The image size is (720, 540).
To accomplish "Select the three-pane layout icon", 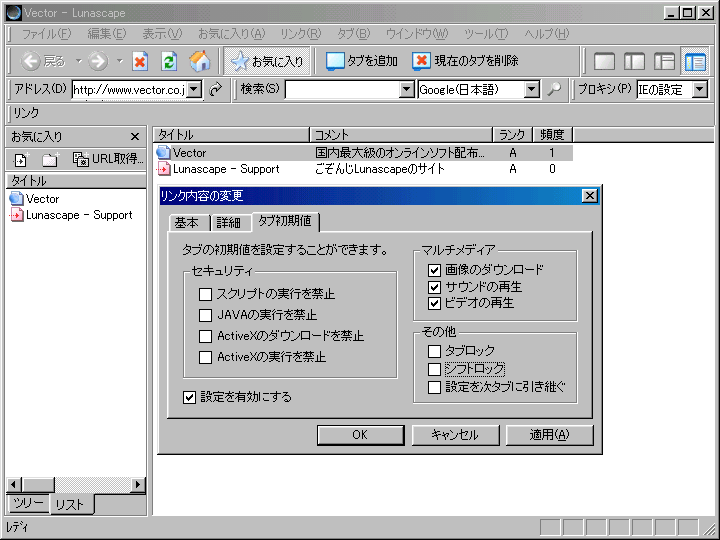I will [664, 61].
